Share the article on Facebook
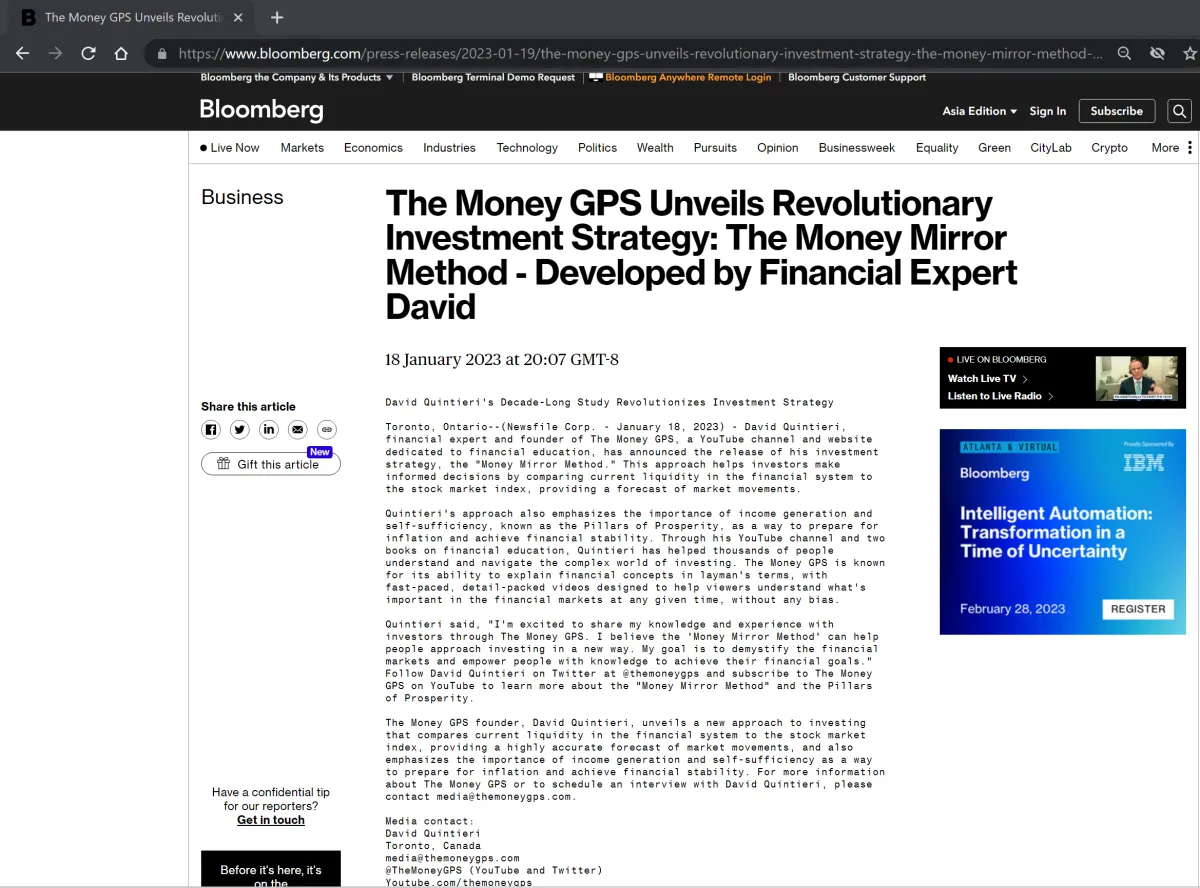The width and height of the screenshot is (1200, 888). coord(211,429)
